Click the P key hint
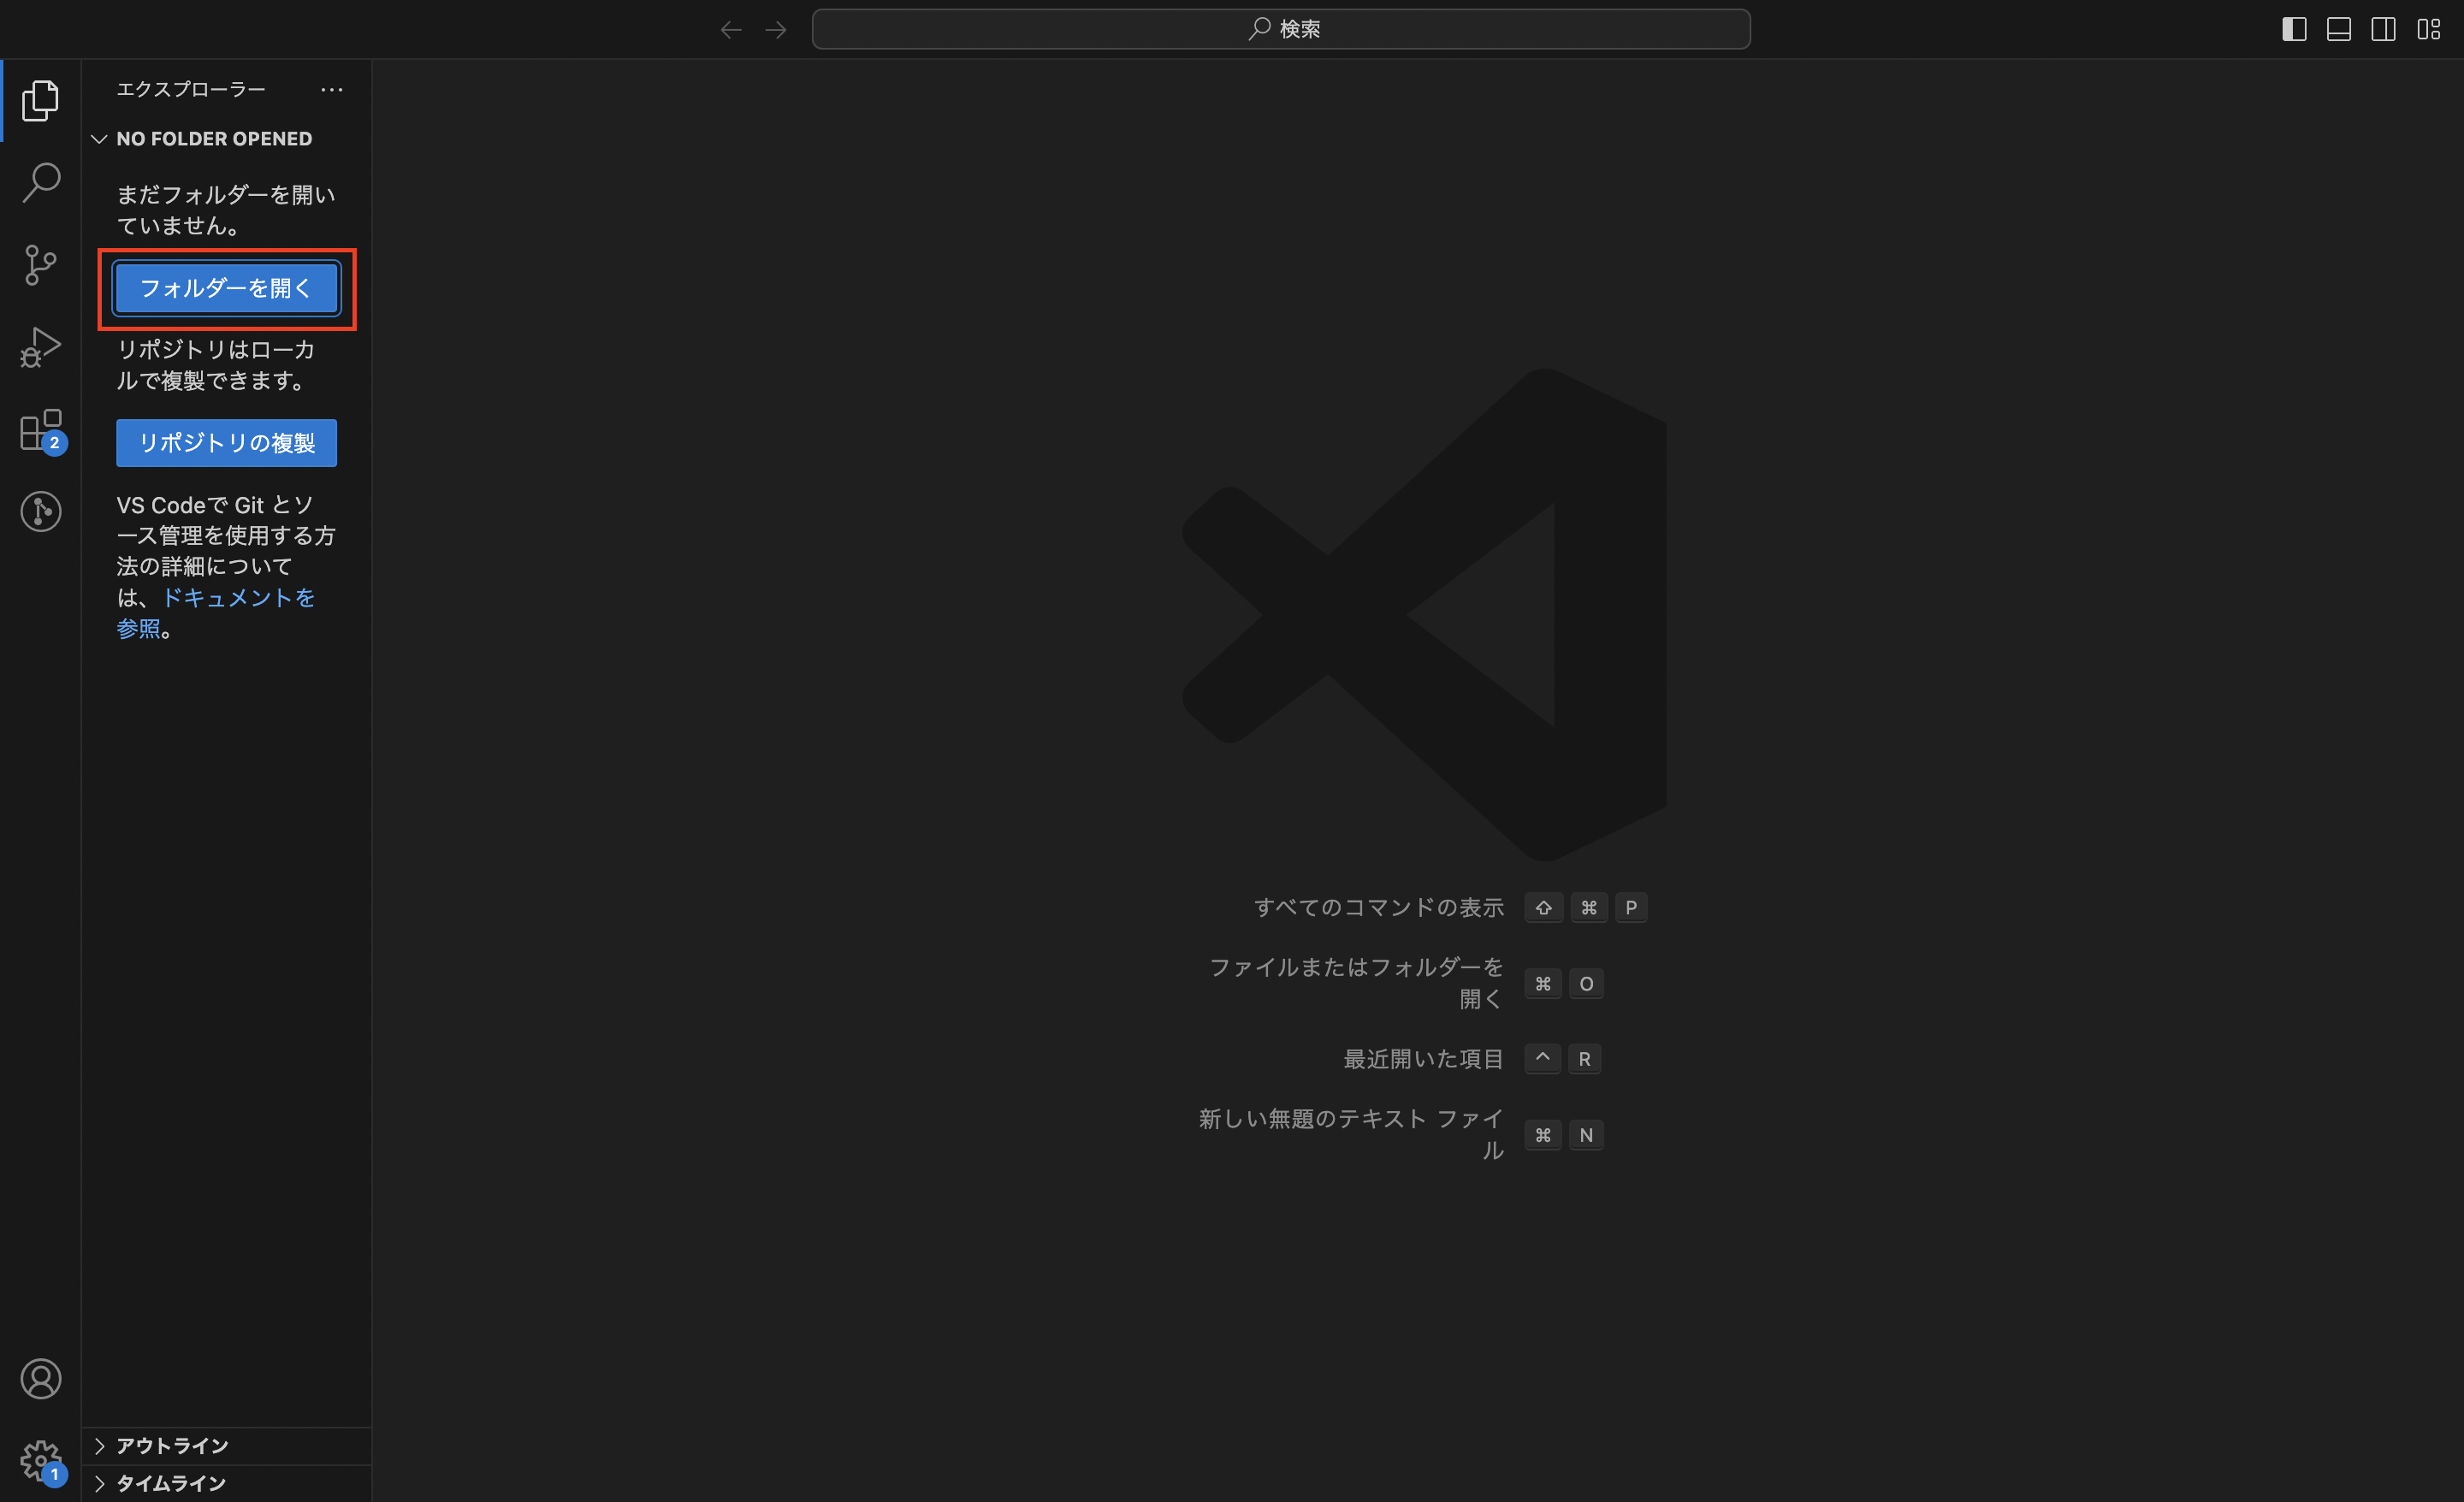 (x=1631, y=907)
